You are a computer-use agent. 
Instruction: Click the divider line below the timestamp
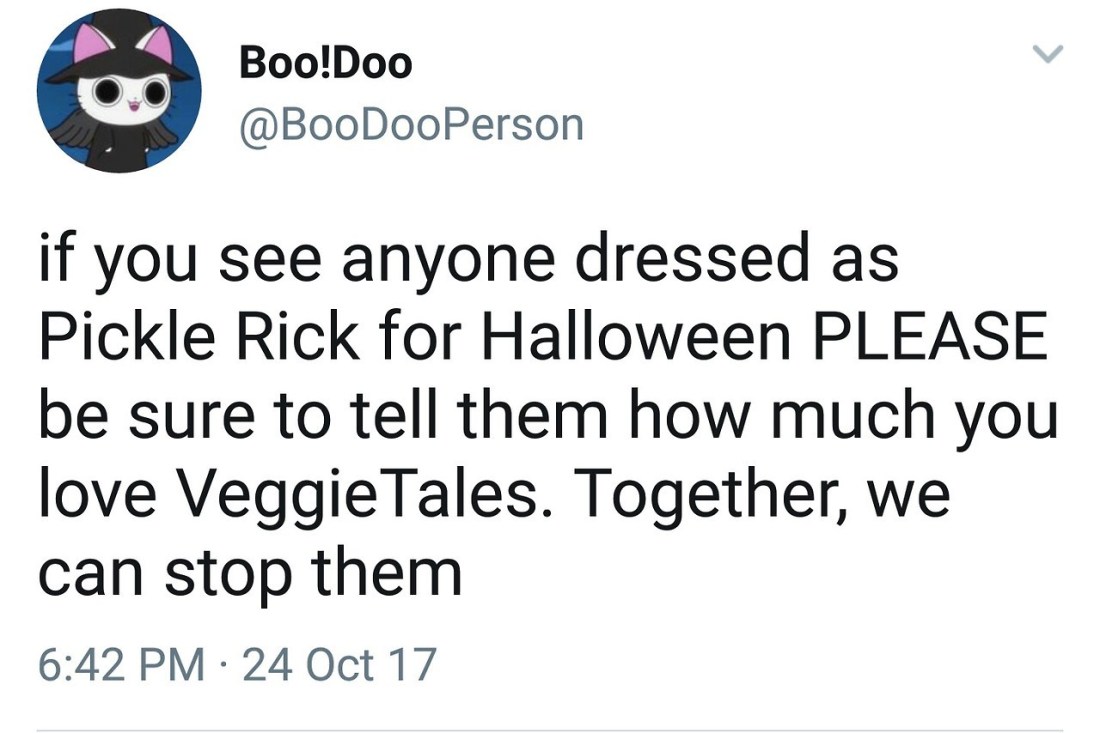(x=550, y=729)
